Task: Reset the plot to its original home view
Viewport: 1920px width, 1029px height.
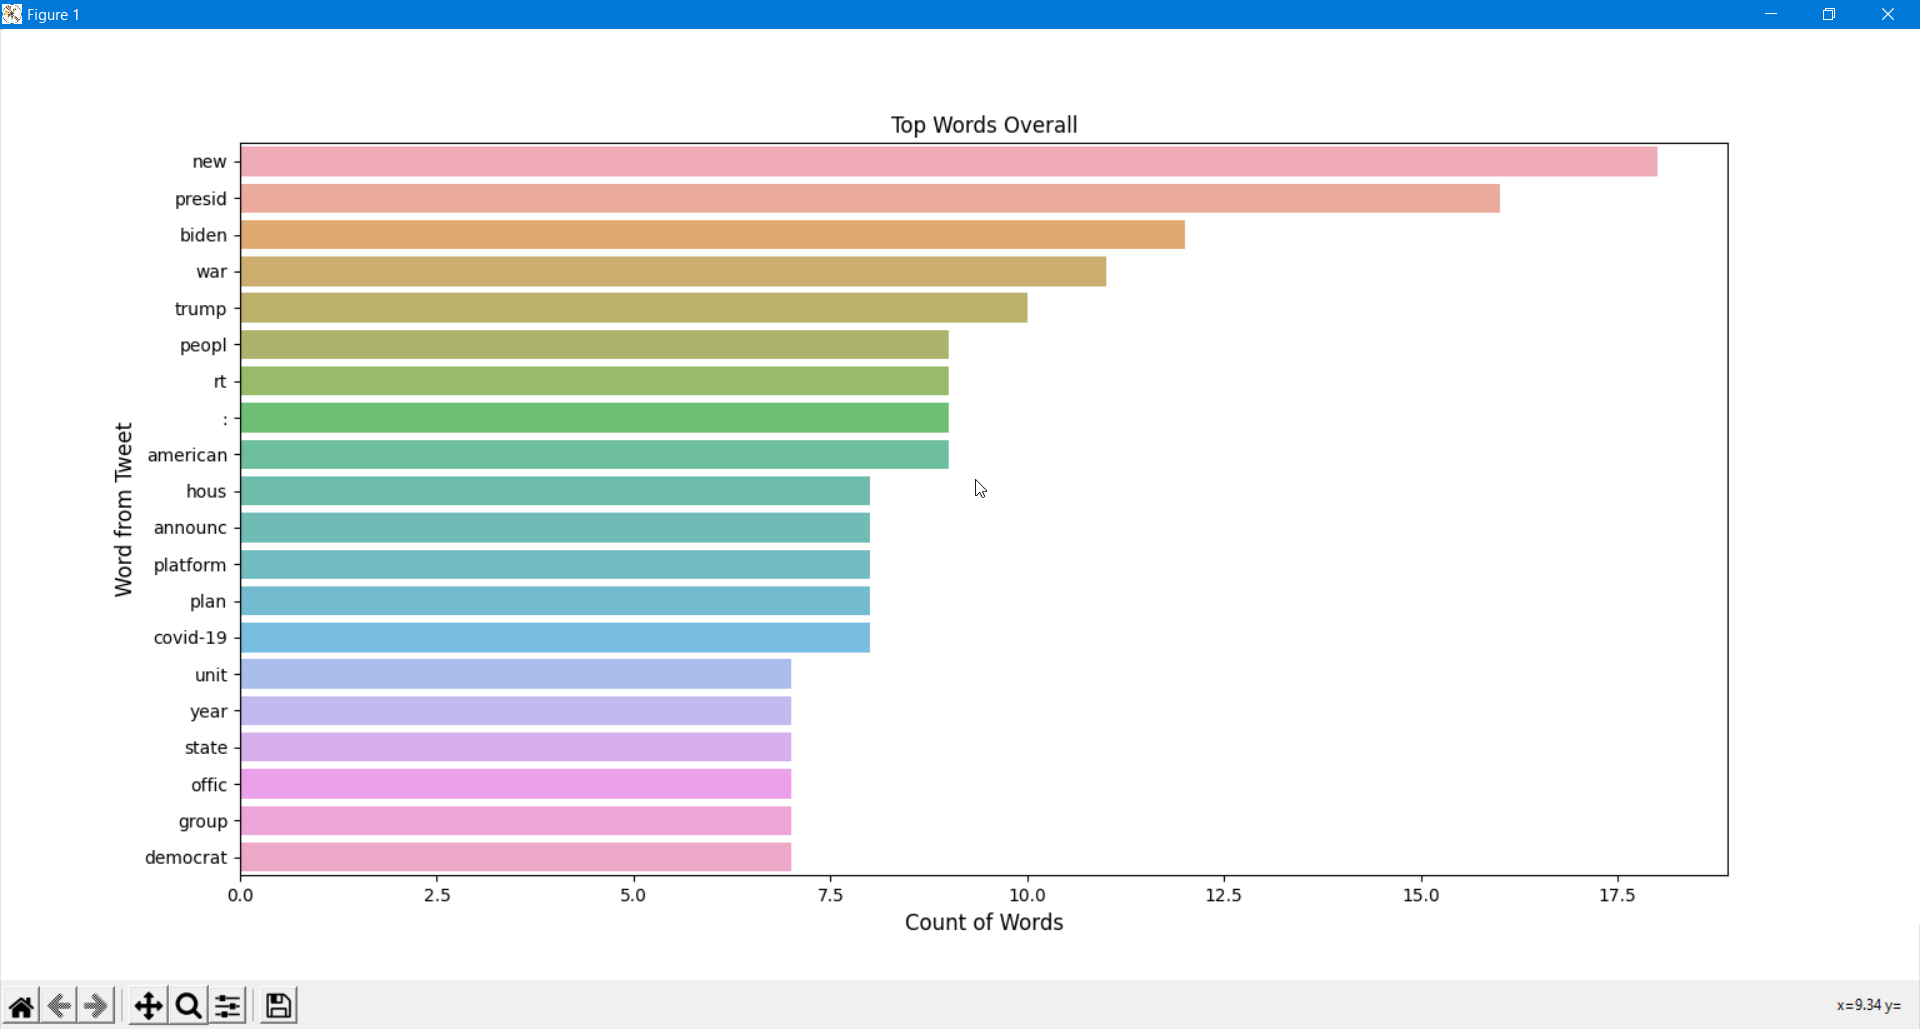Action: (x=21, y=1005)
